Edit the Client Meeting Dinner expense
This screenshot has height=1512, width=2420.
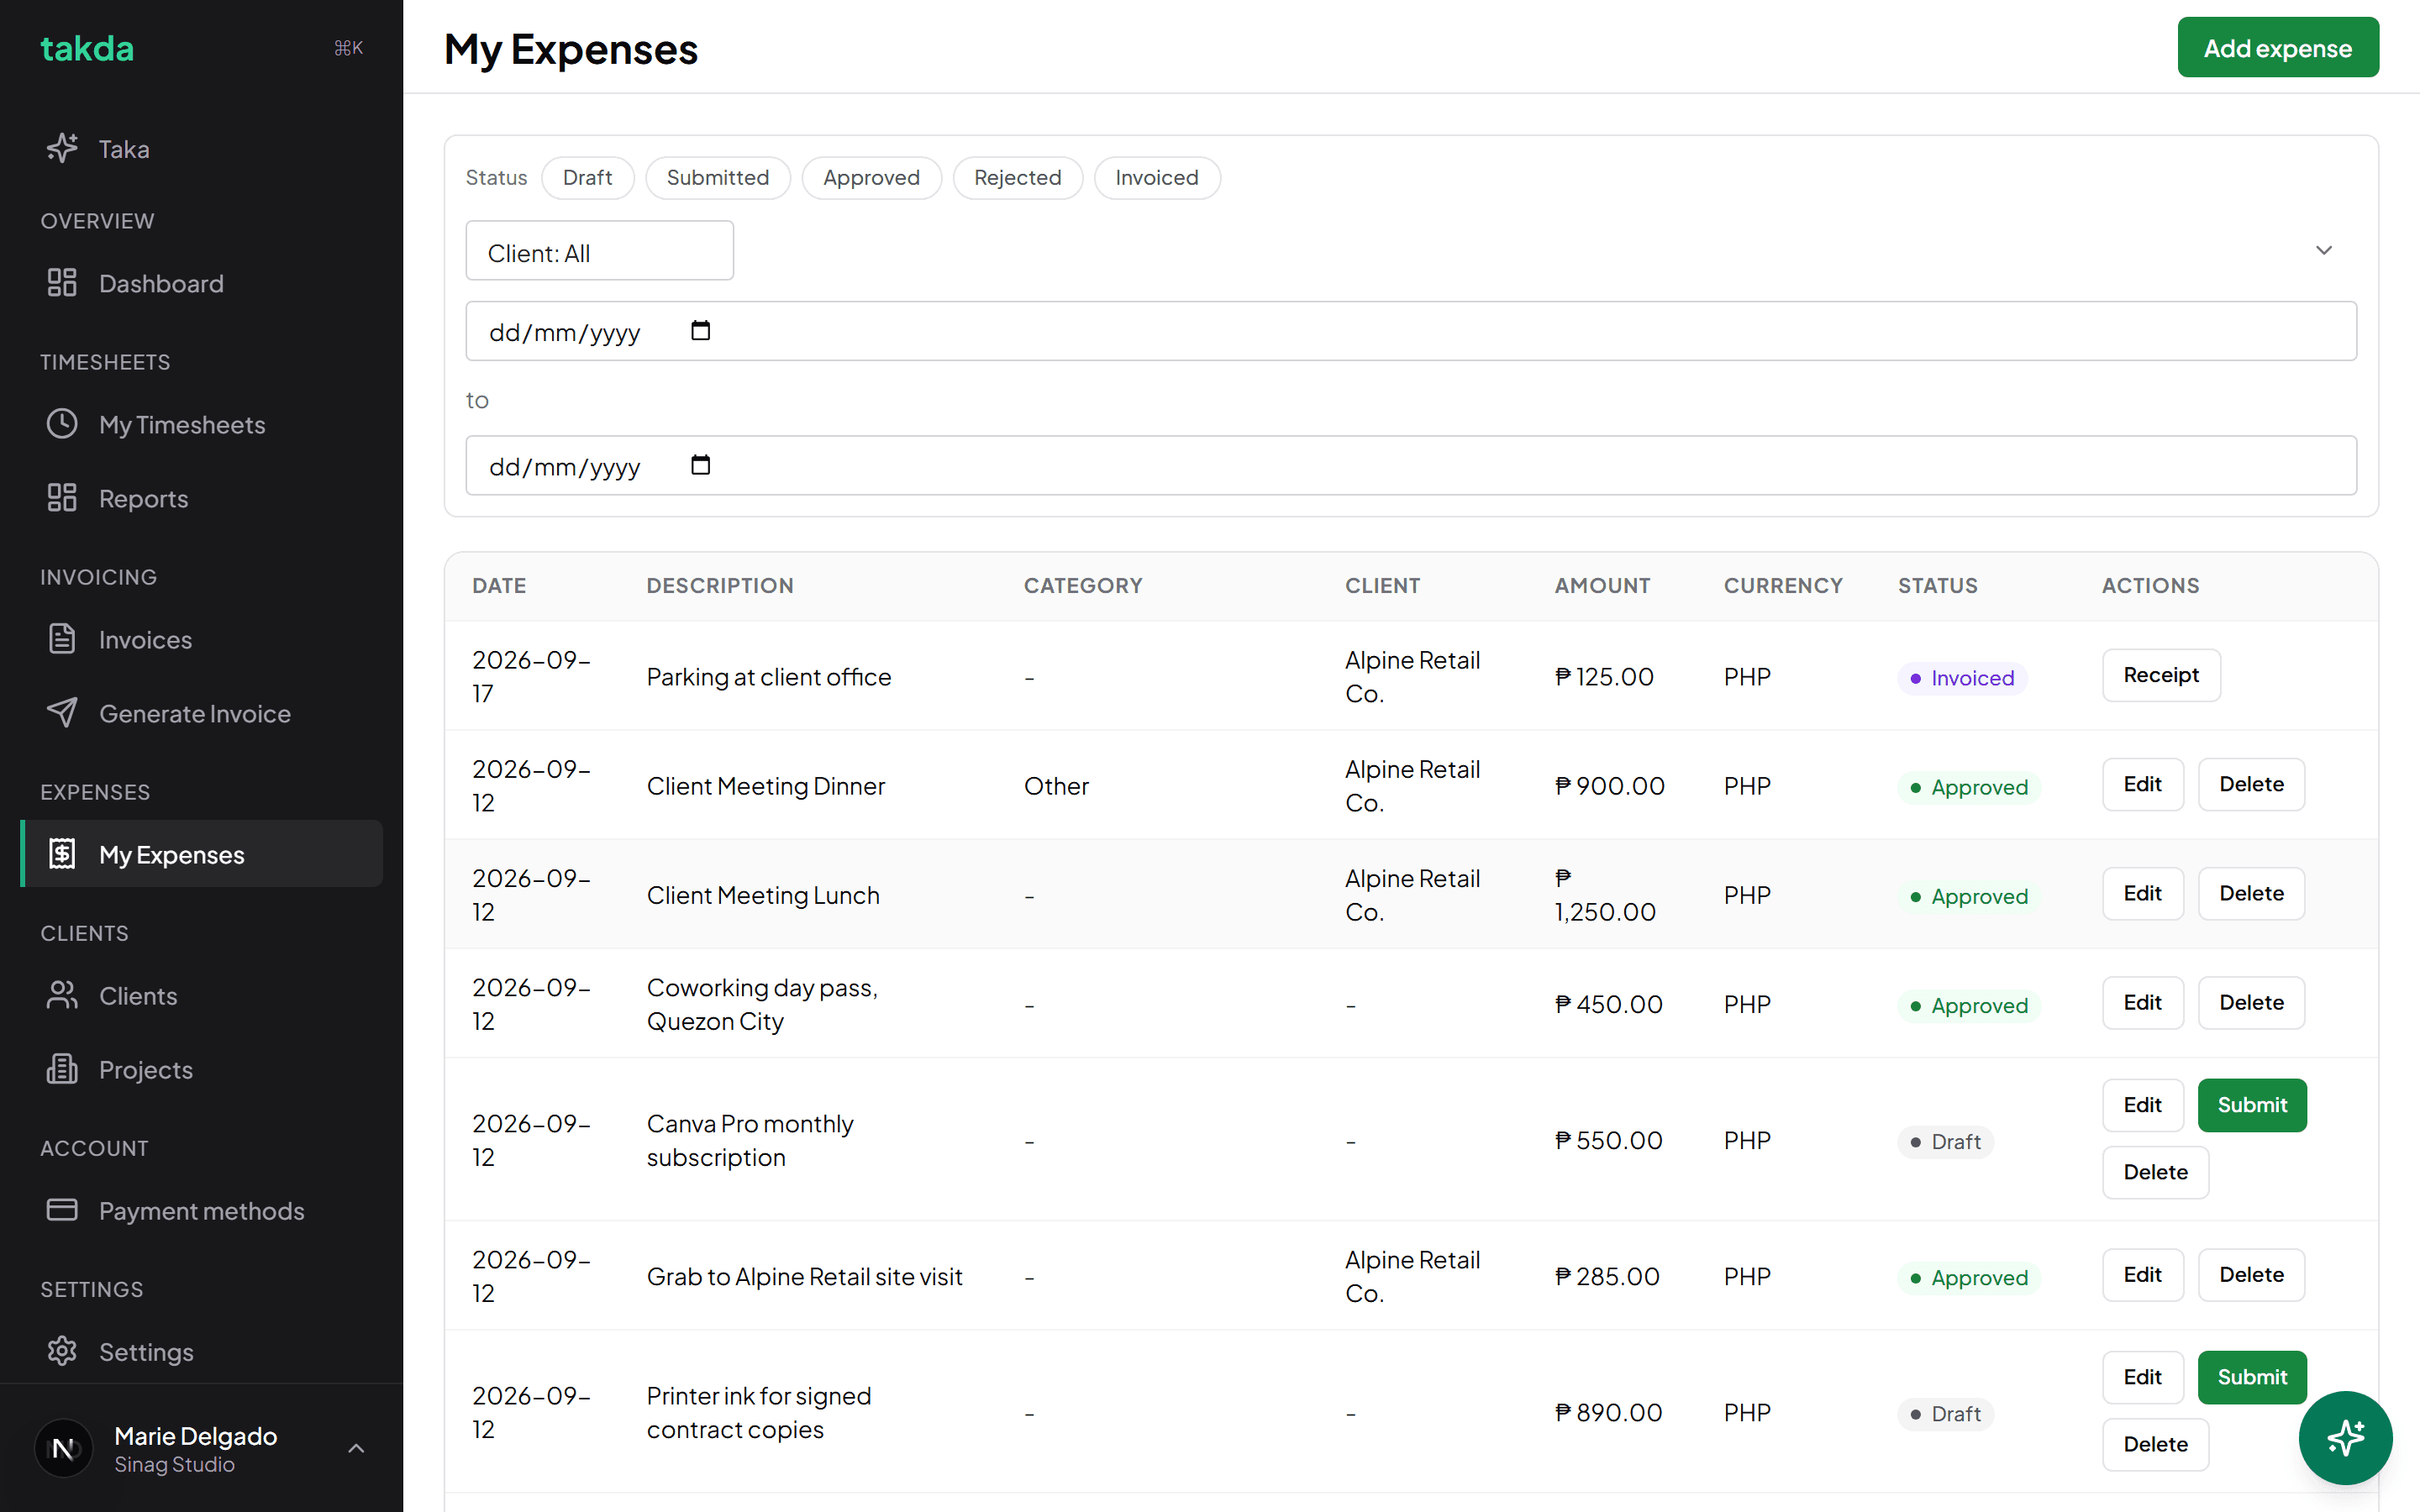2143,784
